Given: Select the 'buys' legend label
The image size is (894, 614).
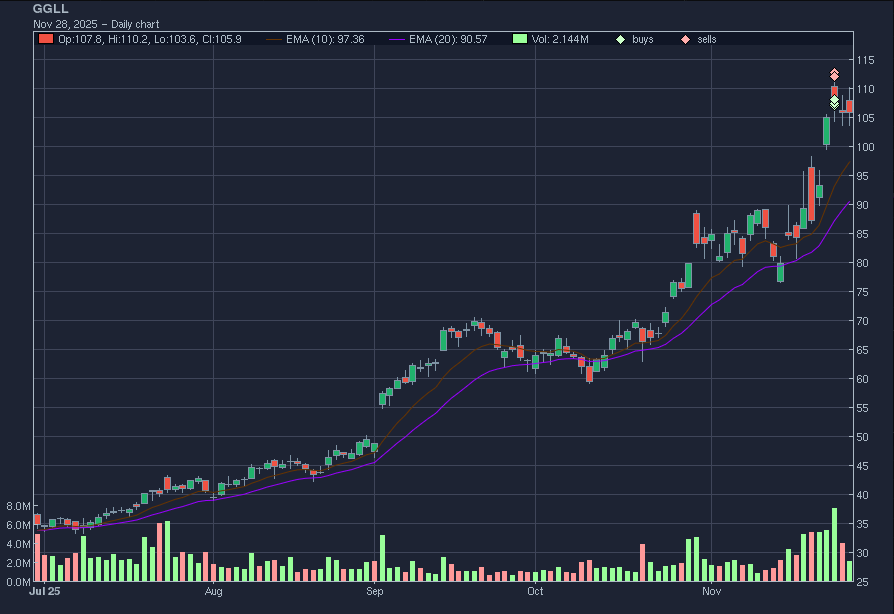Looking at the screenshot, I should (643, 39).
